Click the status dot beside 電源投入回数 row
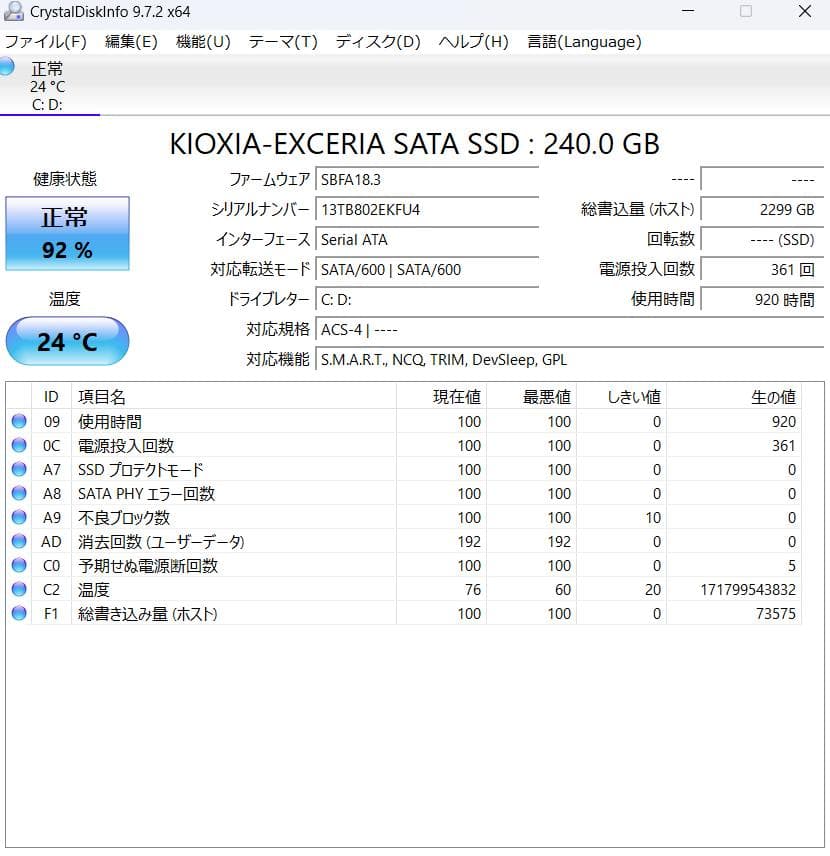 [20, 445]
